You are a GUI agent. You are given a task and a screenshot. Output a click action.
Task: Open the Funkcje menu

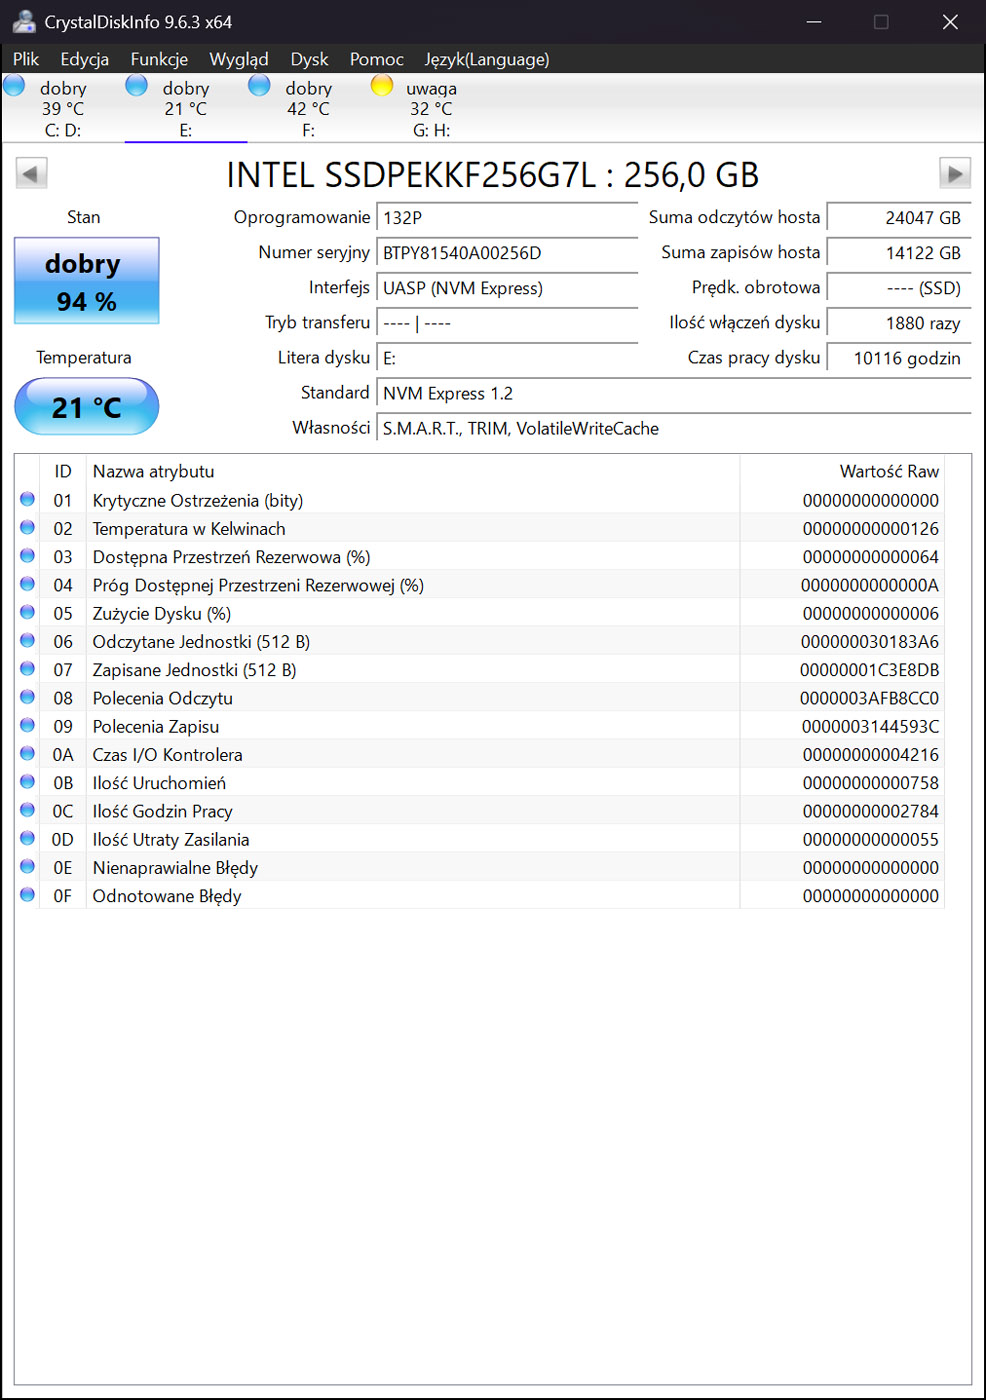click(x=159, y=59)
